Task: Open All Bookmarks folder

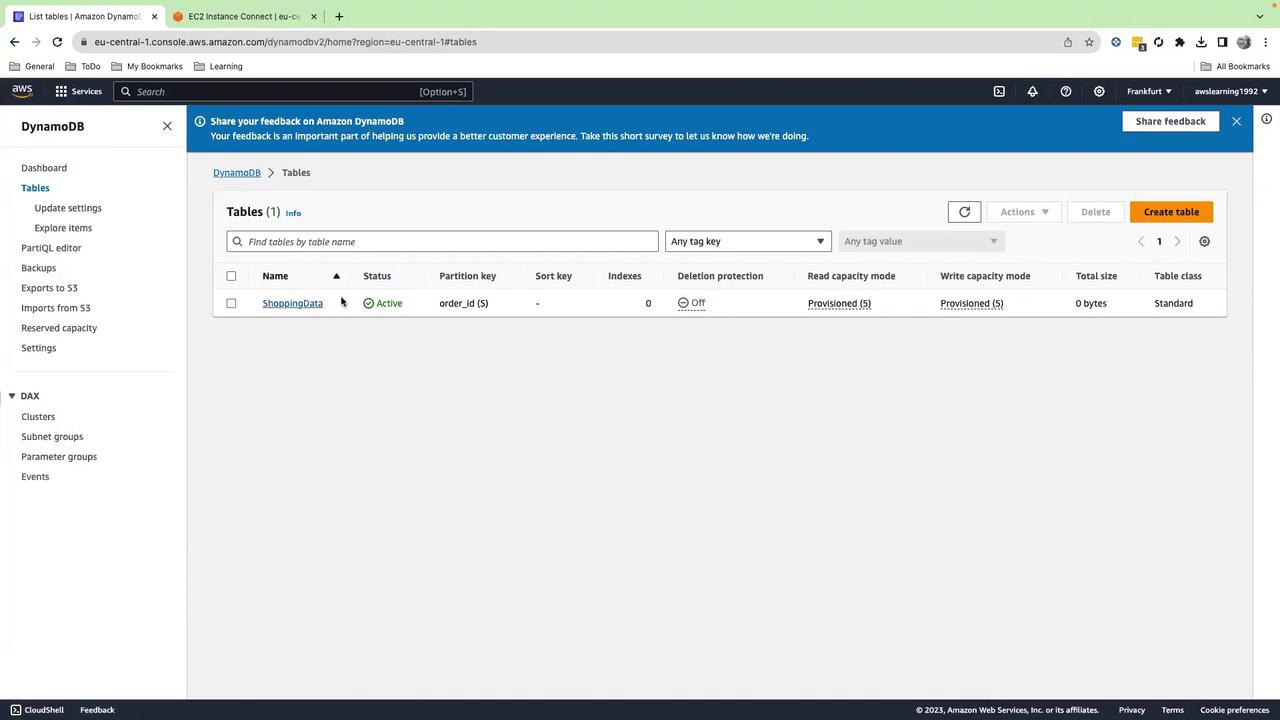Action: pyautogui.click(x=1235, y=66)
